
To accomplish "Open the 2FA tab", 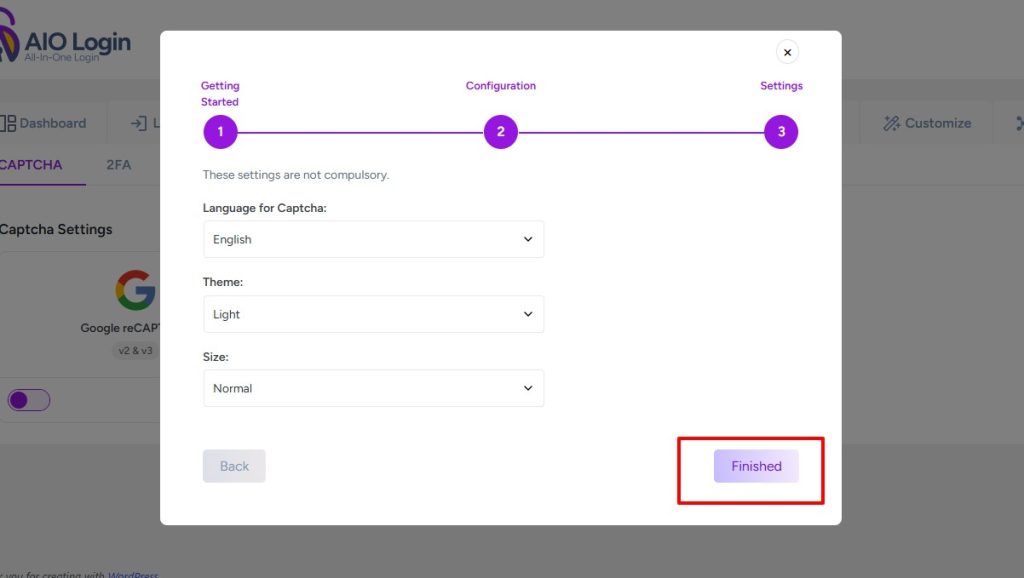I will (x=118, y=165).
